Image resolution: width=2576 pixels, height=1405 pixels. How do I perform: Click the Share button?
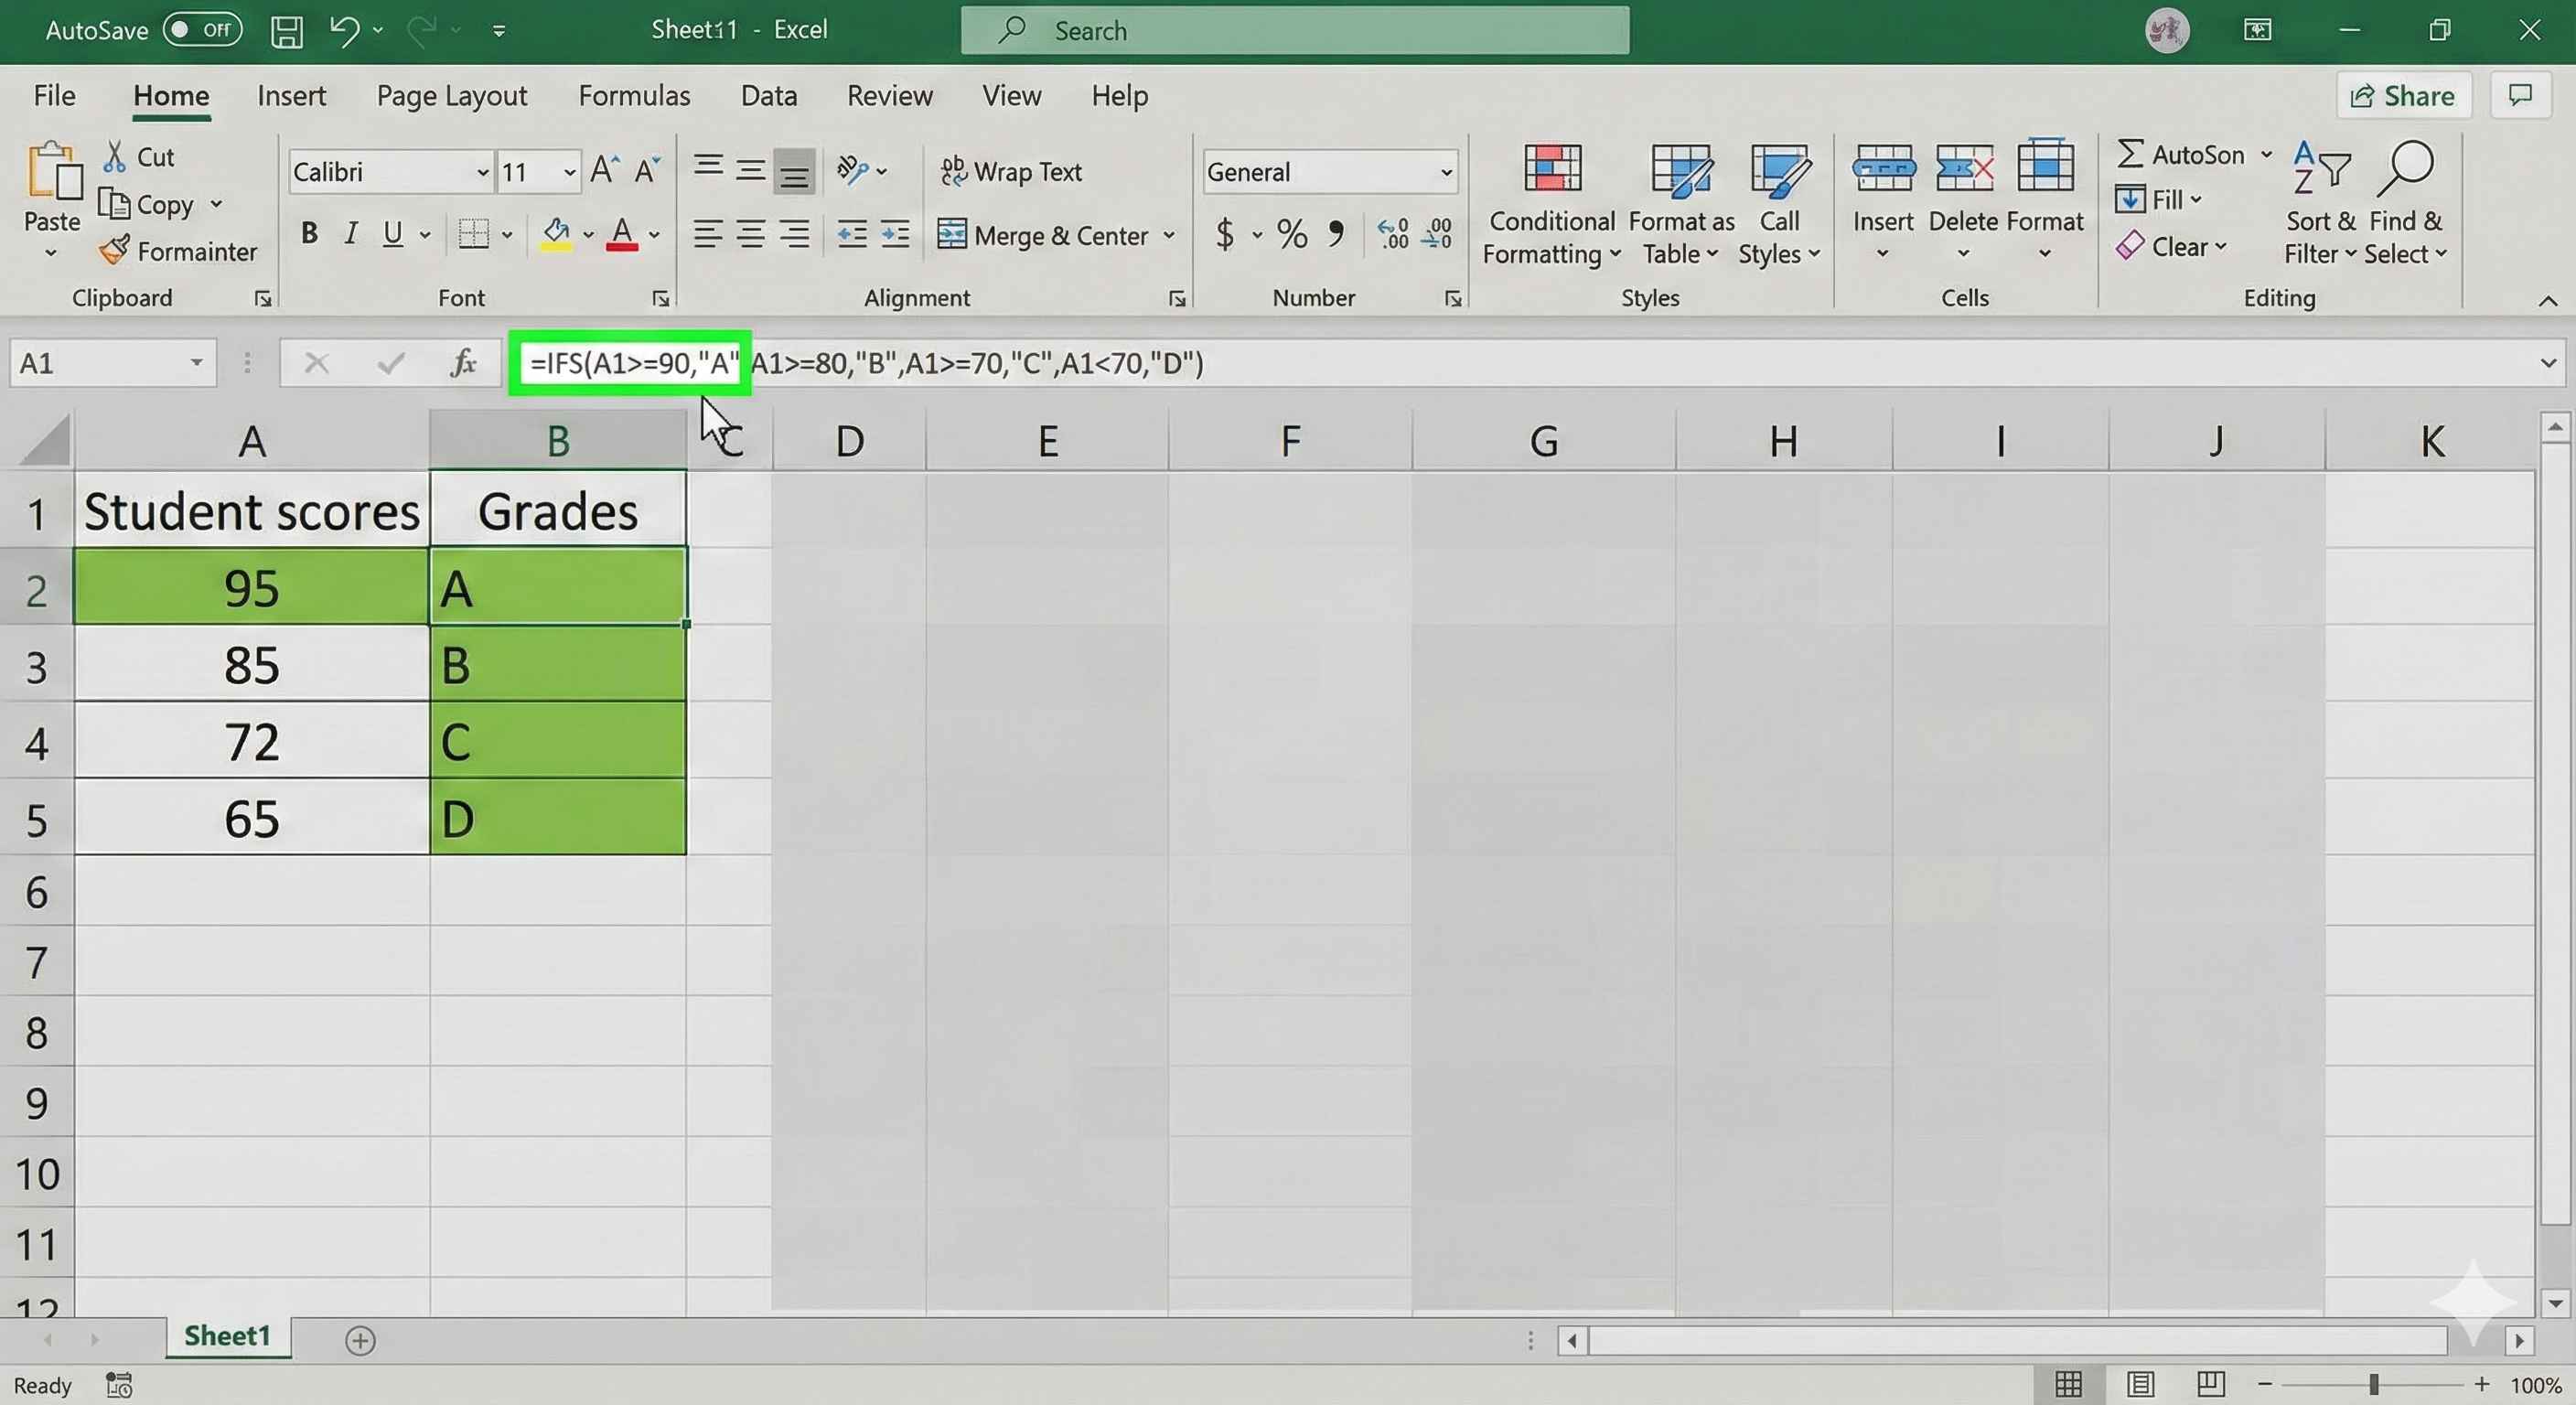click(x=2403, y=96)
